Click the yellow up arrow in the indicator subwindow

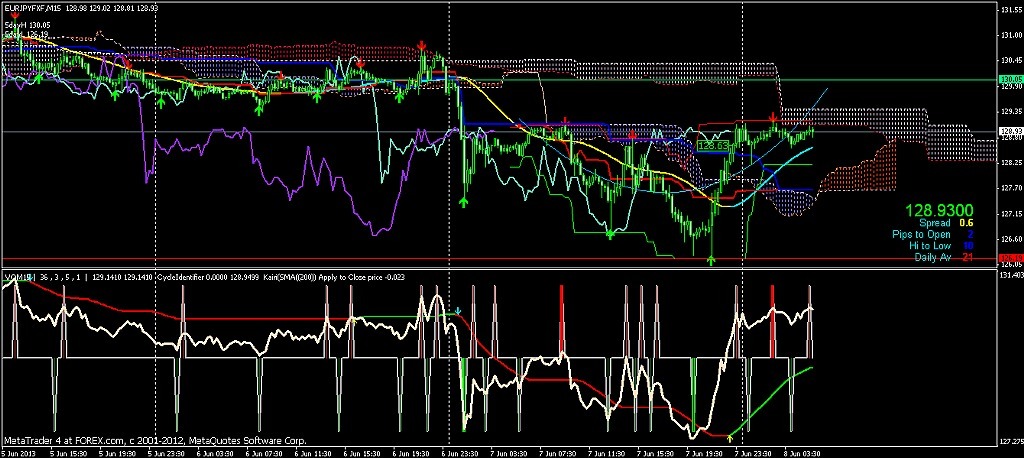729,437
